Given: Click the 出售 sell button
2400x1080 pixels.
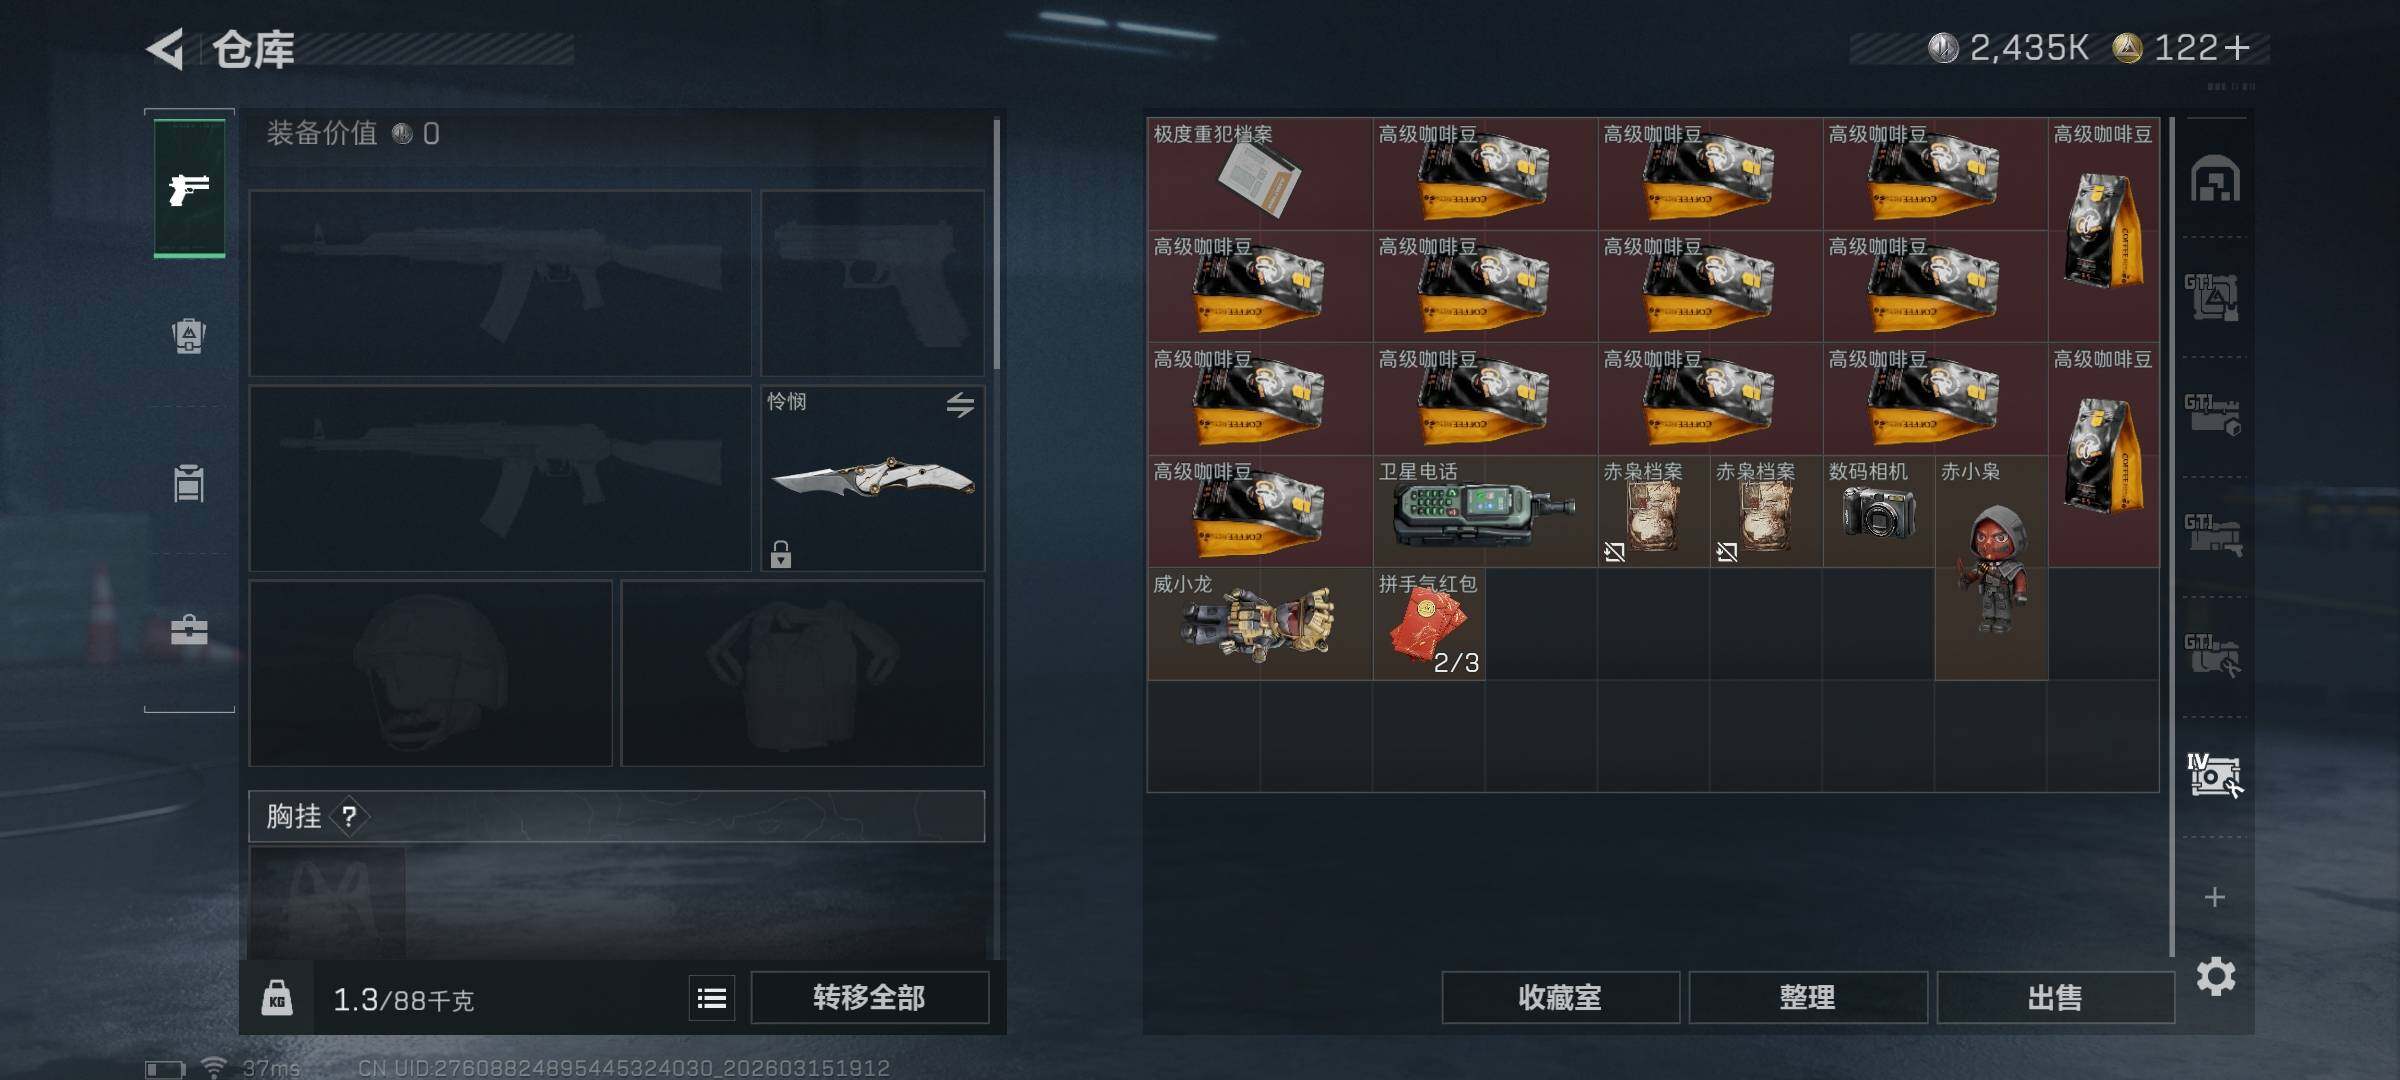Looking at the screenshot, I should coord(2056,998).
